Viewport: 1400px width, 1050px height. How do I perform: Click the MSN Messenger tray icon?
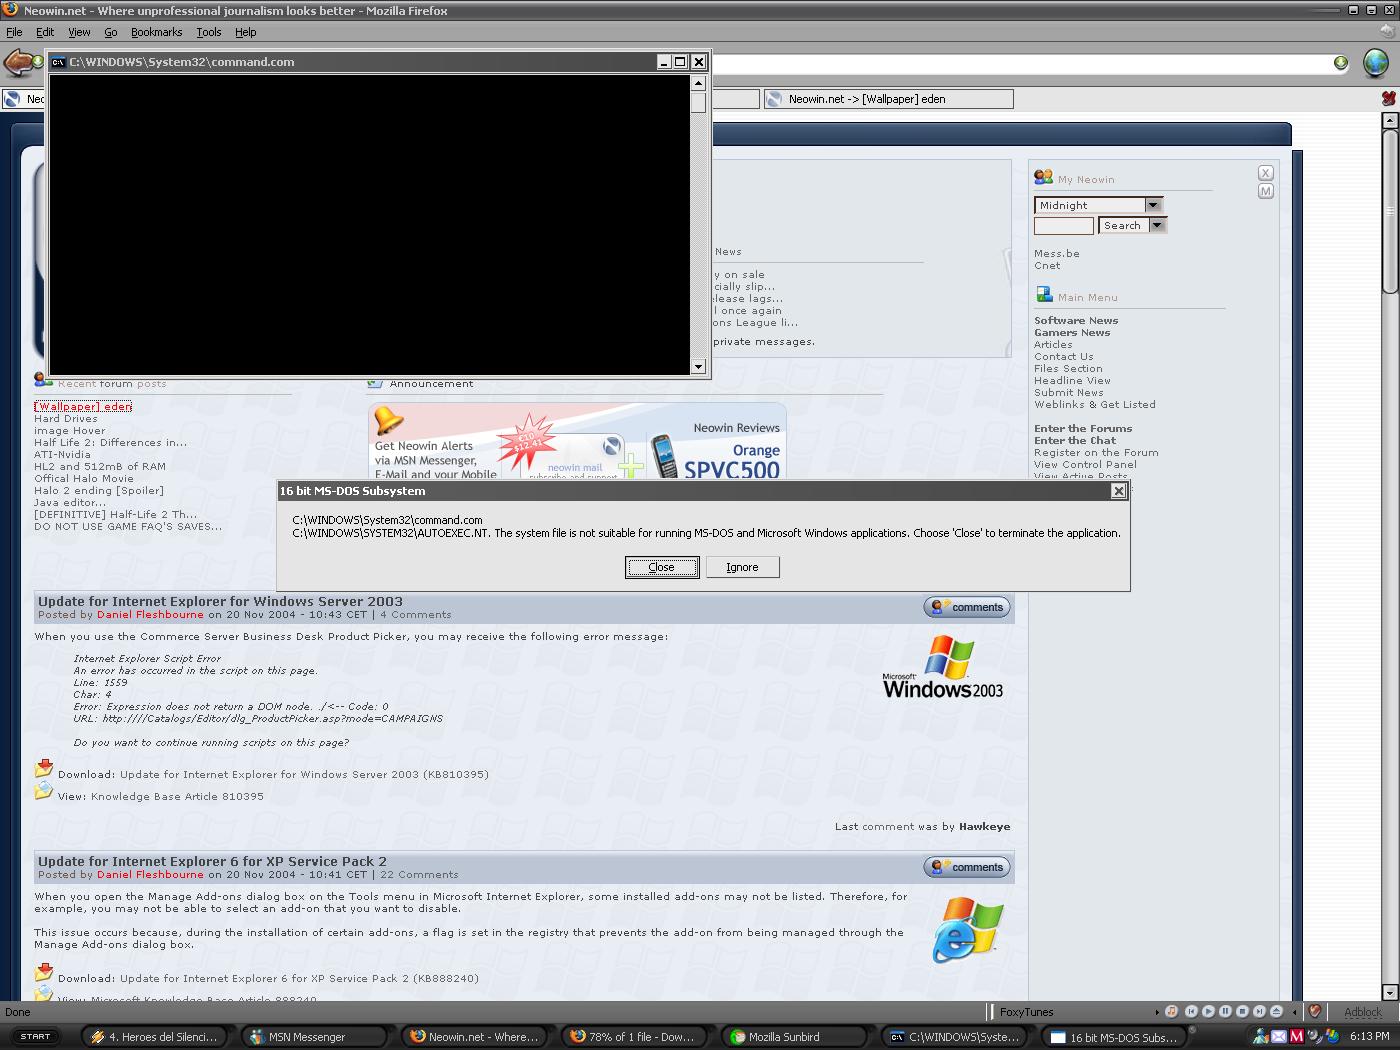pyautogui.click(x=1261, y=1036)
